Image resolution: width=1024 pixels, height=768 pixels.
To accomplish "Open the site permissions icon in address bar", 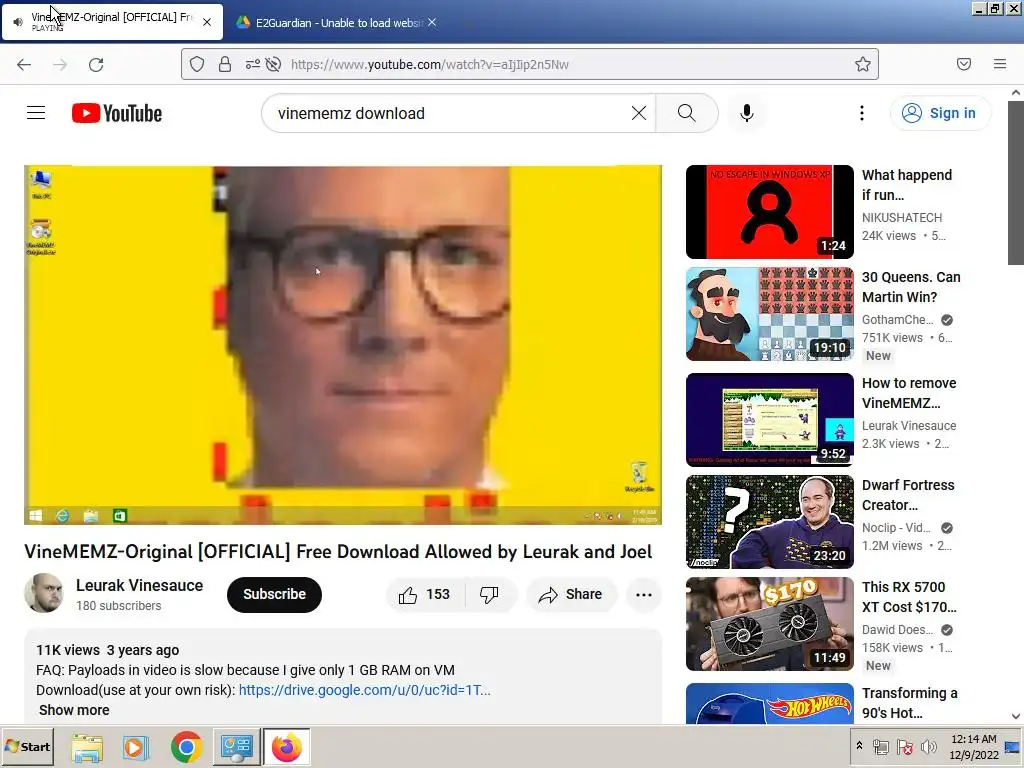I will [x=252, y=64].
